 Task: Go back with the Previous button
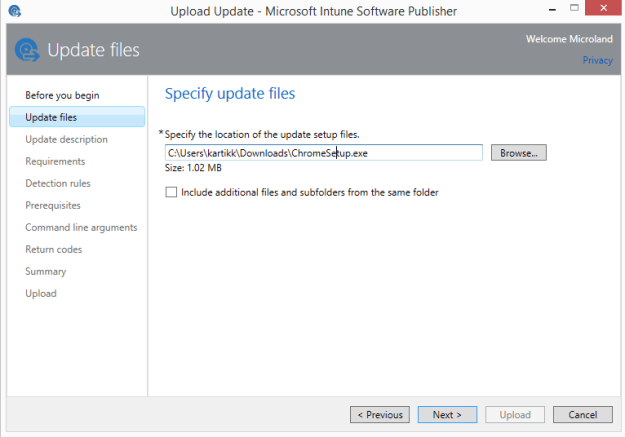point(380,415)
